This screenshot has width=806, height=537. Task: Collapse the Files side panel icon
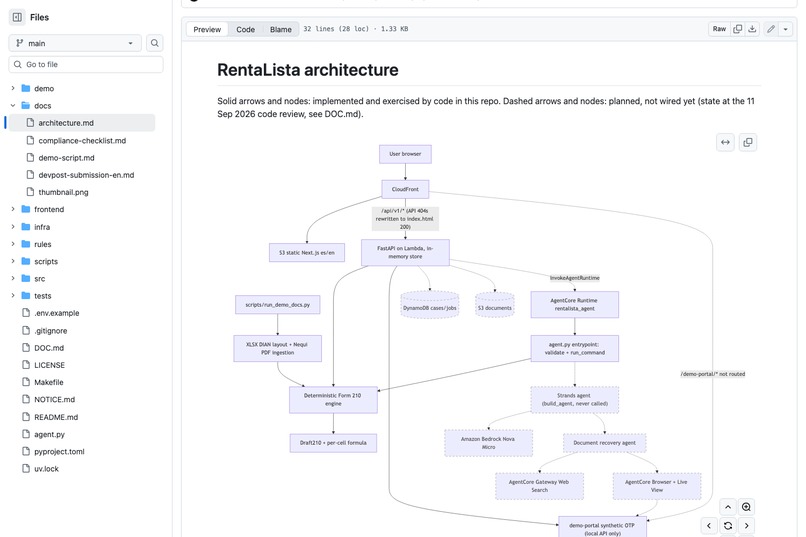[x=17, y=17]
